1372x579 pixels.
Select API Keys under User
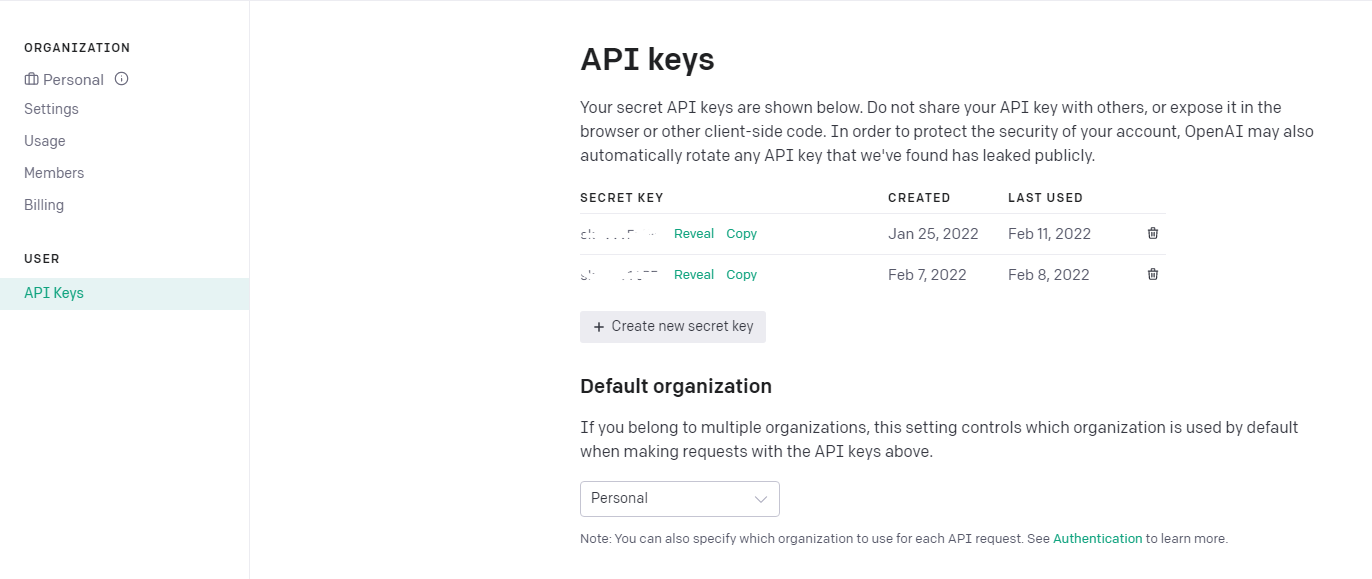tap(54, 293)
